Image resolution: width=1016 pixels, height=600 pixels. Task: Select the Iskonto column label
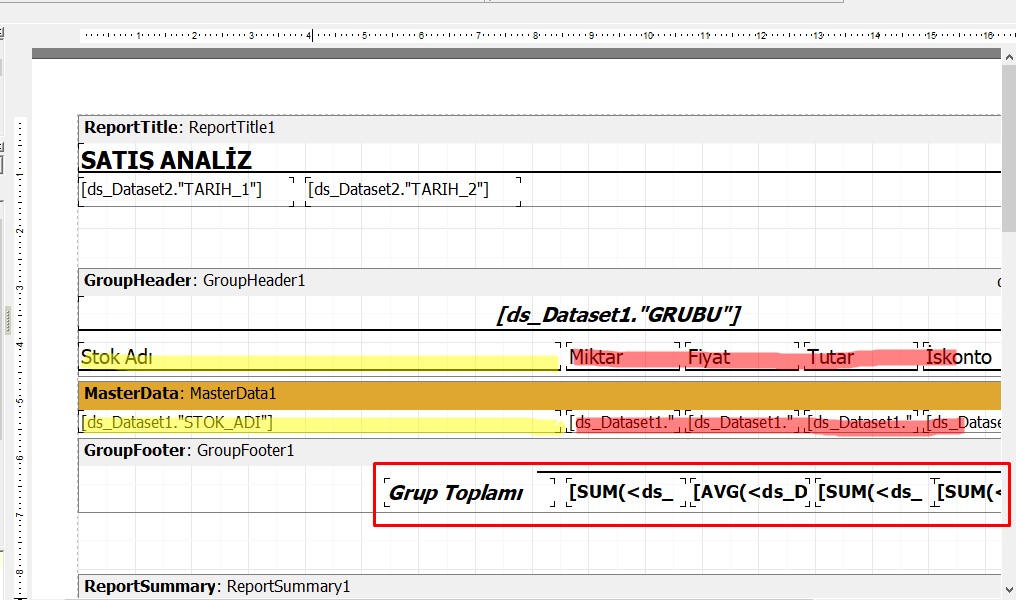[x=962, y=357]
